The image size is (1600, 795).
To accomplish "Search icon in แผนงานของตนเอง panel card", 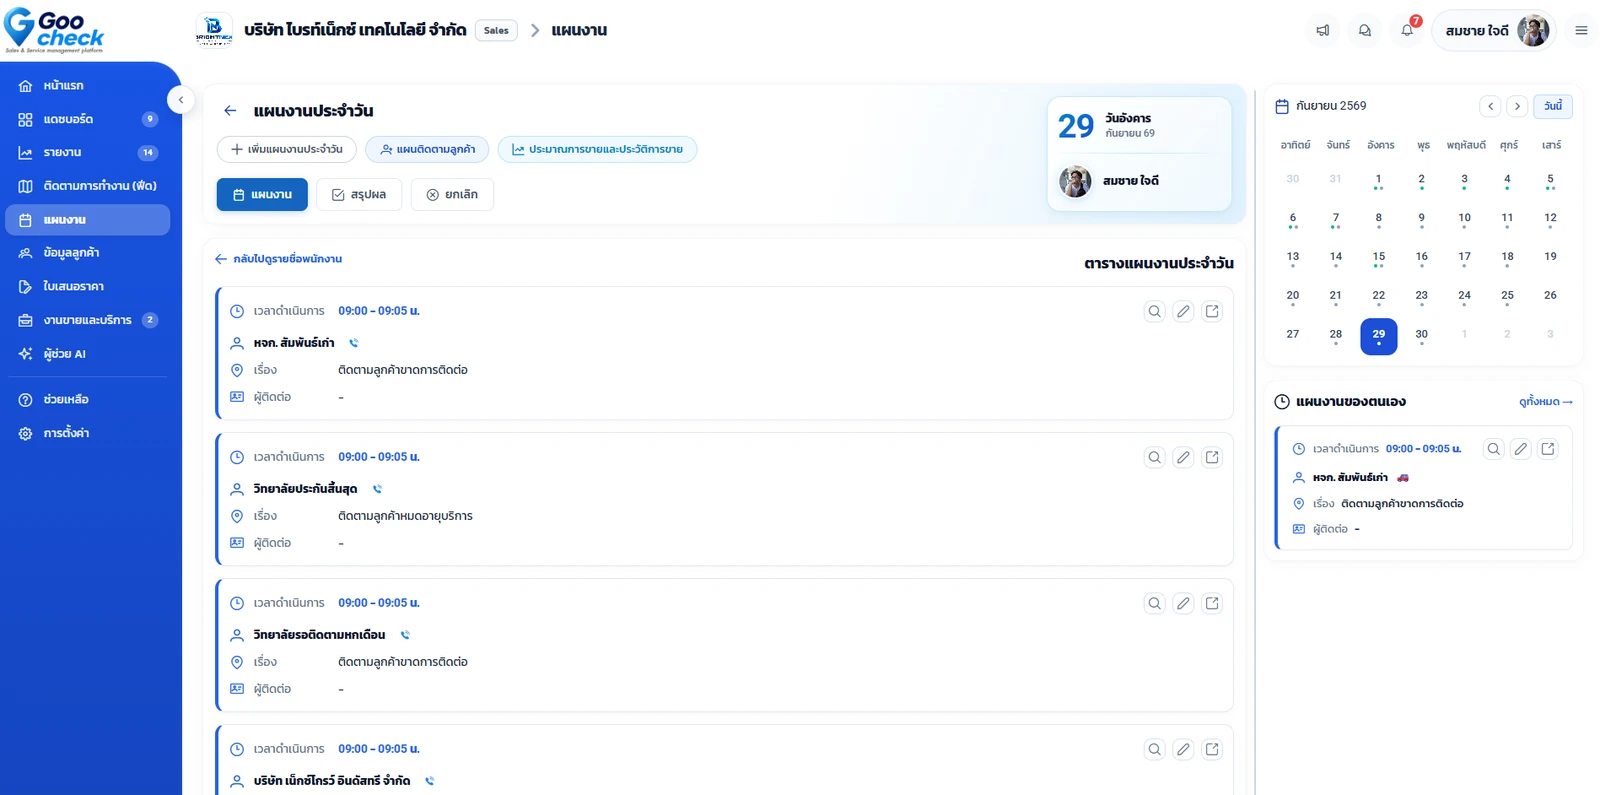I will [1493, 449].
